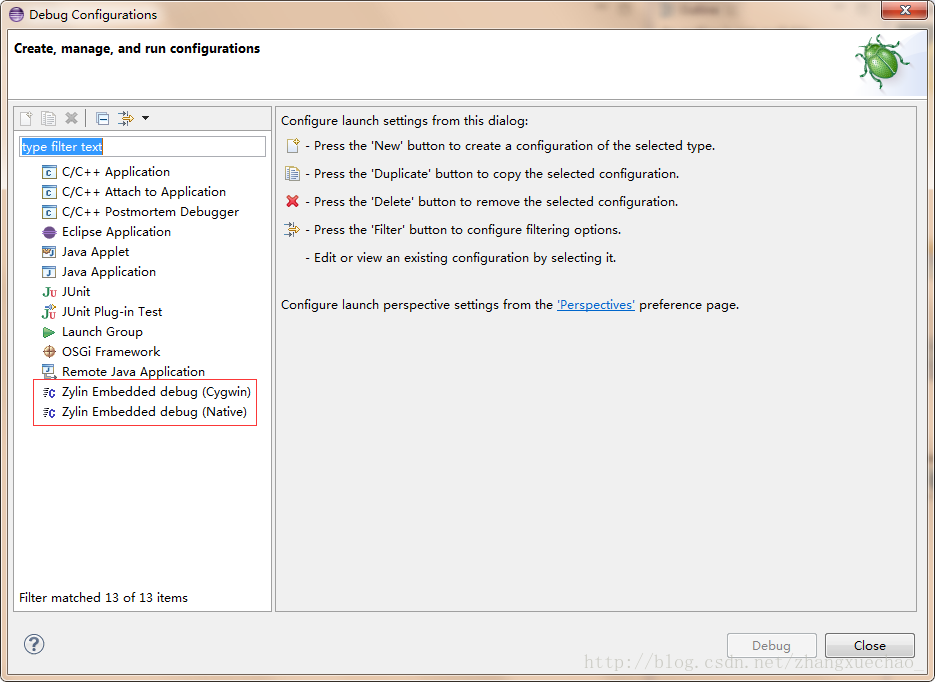Open the filter dropdown arrow in toolbar
The width and height of the screenshot is (935, 682).
click(145, 118)
